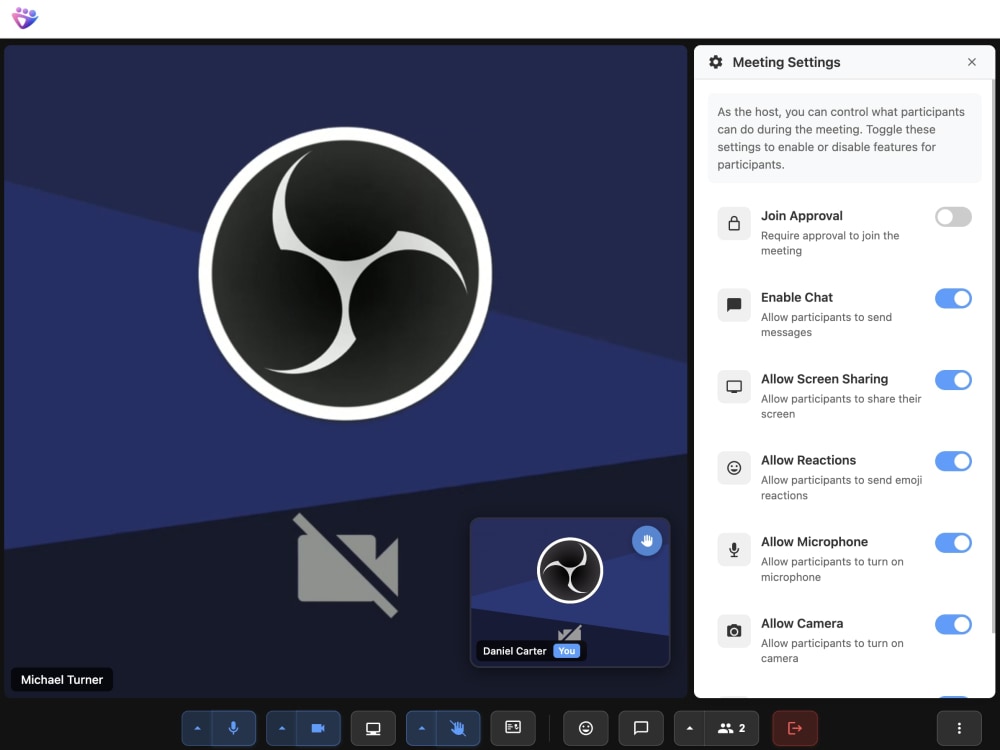Click 'Require approval to join the meeting' text
Image resolution: width=1000 pixels, height=750 pixels.
coord(830,243)
